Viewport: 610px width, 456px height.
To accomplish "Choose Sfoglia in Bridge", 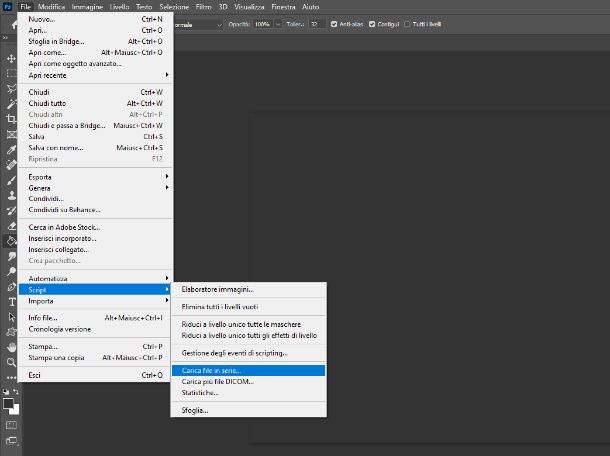I will click(x=95, y=41).
